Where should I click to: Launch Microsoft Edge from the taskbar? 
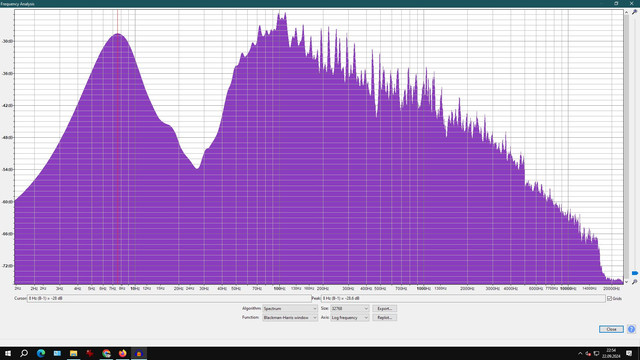coord(41,353)
